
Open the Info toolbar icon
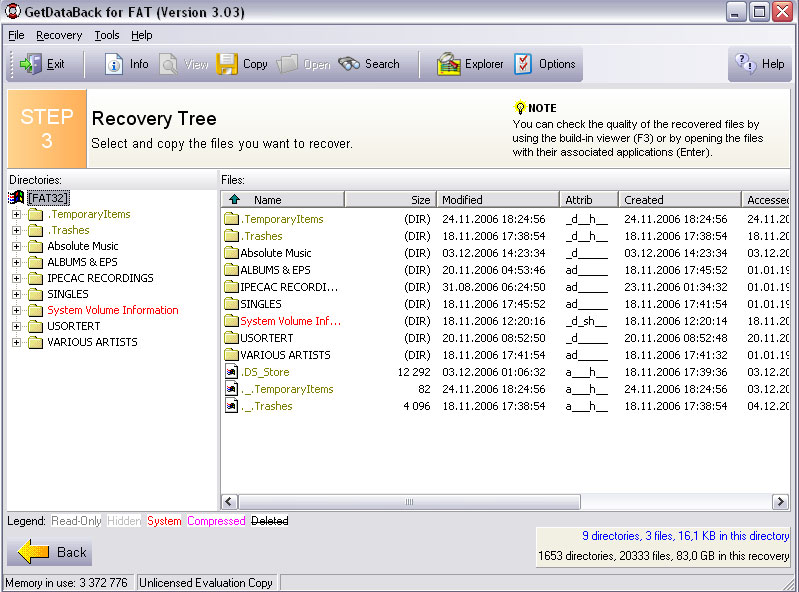114,64
